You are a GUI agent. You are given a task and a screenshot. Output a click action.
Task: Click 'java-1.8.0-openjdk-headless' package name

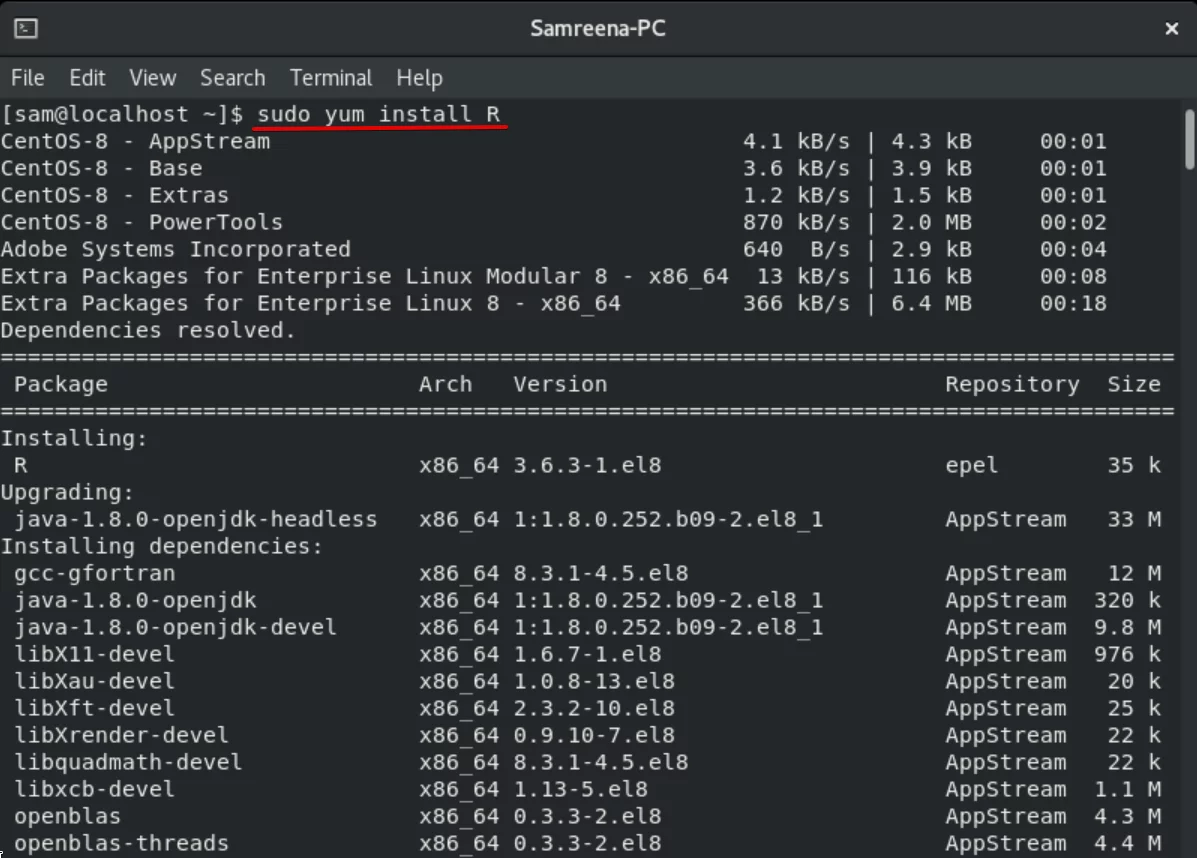tap(195, 519)
